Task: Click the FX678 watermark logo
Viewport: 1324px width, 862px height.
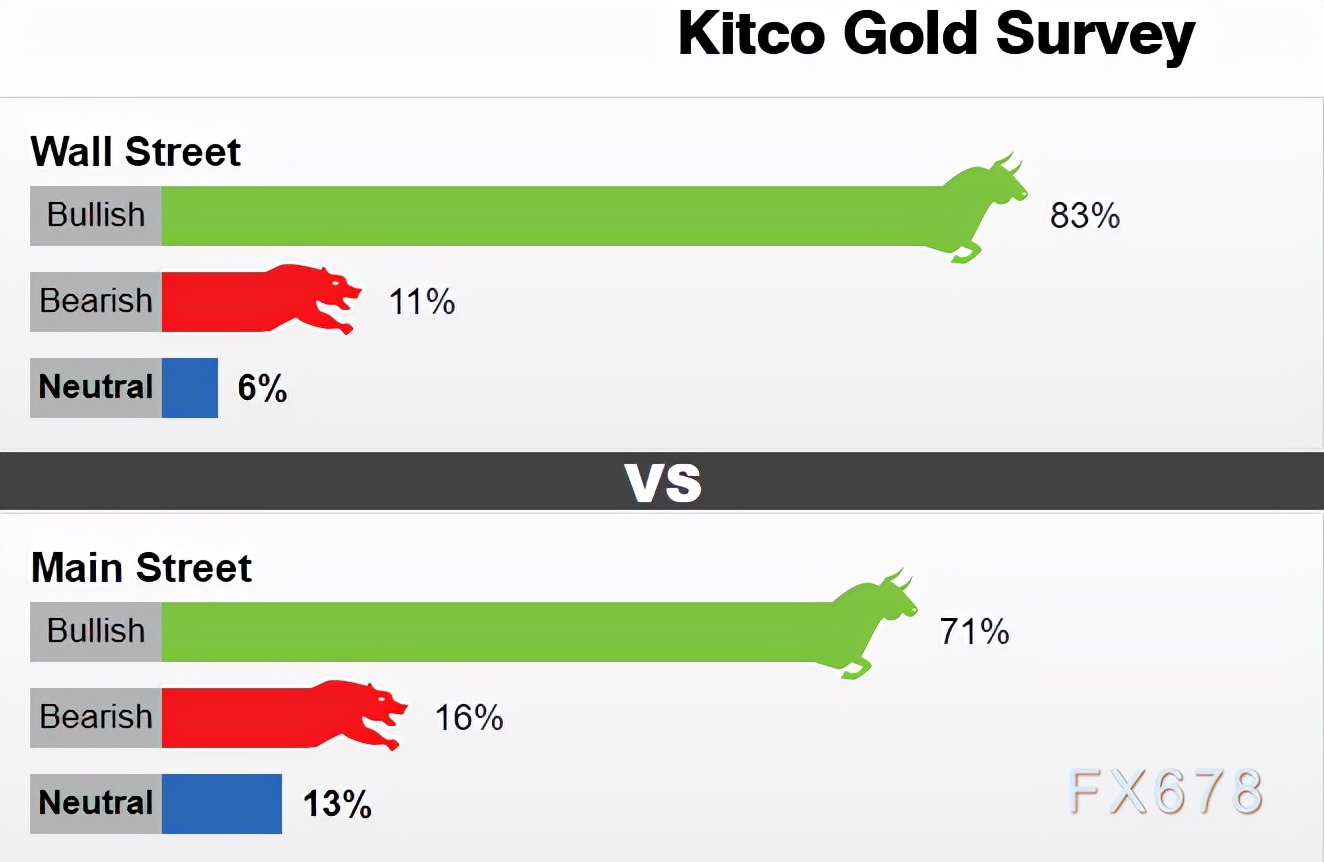Action: pos(1166,792)
